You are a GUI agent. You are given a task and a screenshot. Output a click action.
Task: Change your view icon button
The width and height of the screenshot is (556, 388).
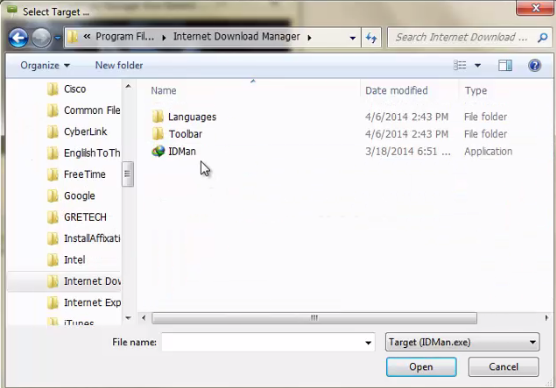[460, 65]
